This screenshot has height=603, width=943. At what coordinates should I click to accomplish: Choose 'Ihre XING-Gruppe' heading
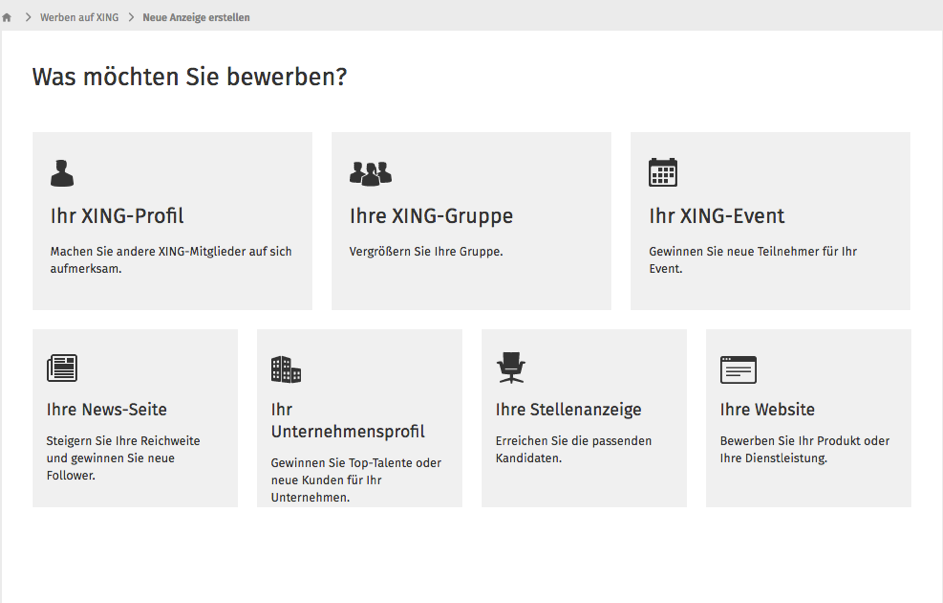click(431, 216)
